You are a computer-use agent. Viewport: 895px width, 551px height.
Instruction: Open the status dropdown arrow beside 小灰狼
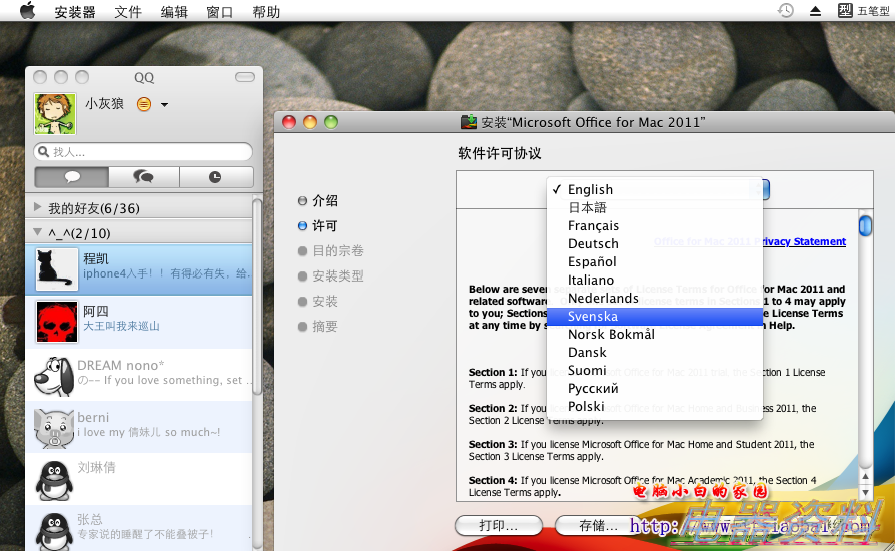[164, 105]
